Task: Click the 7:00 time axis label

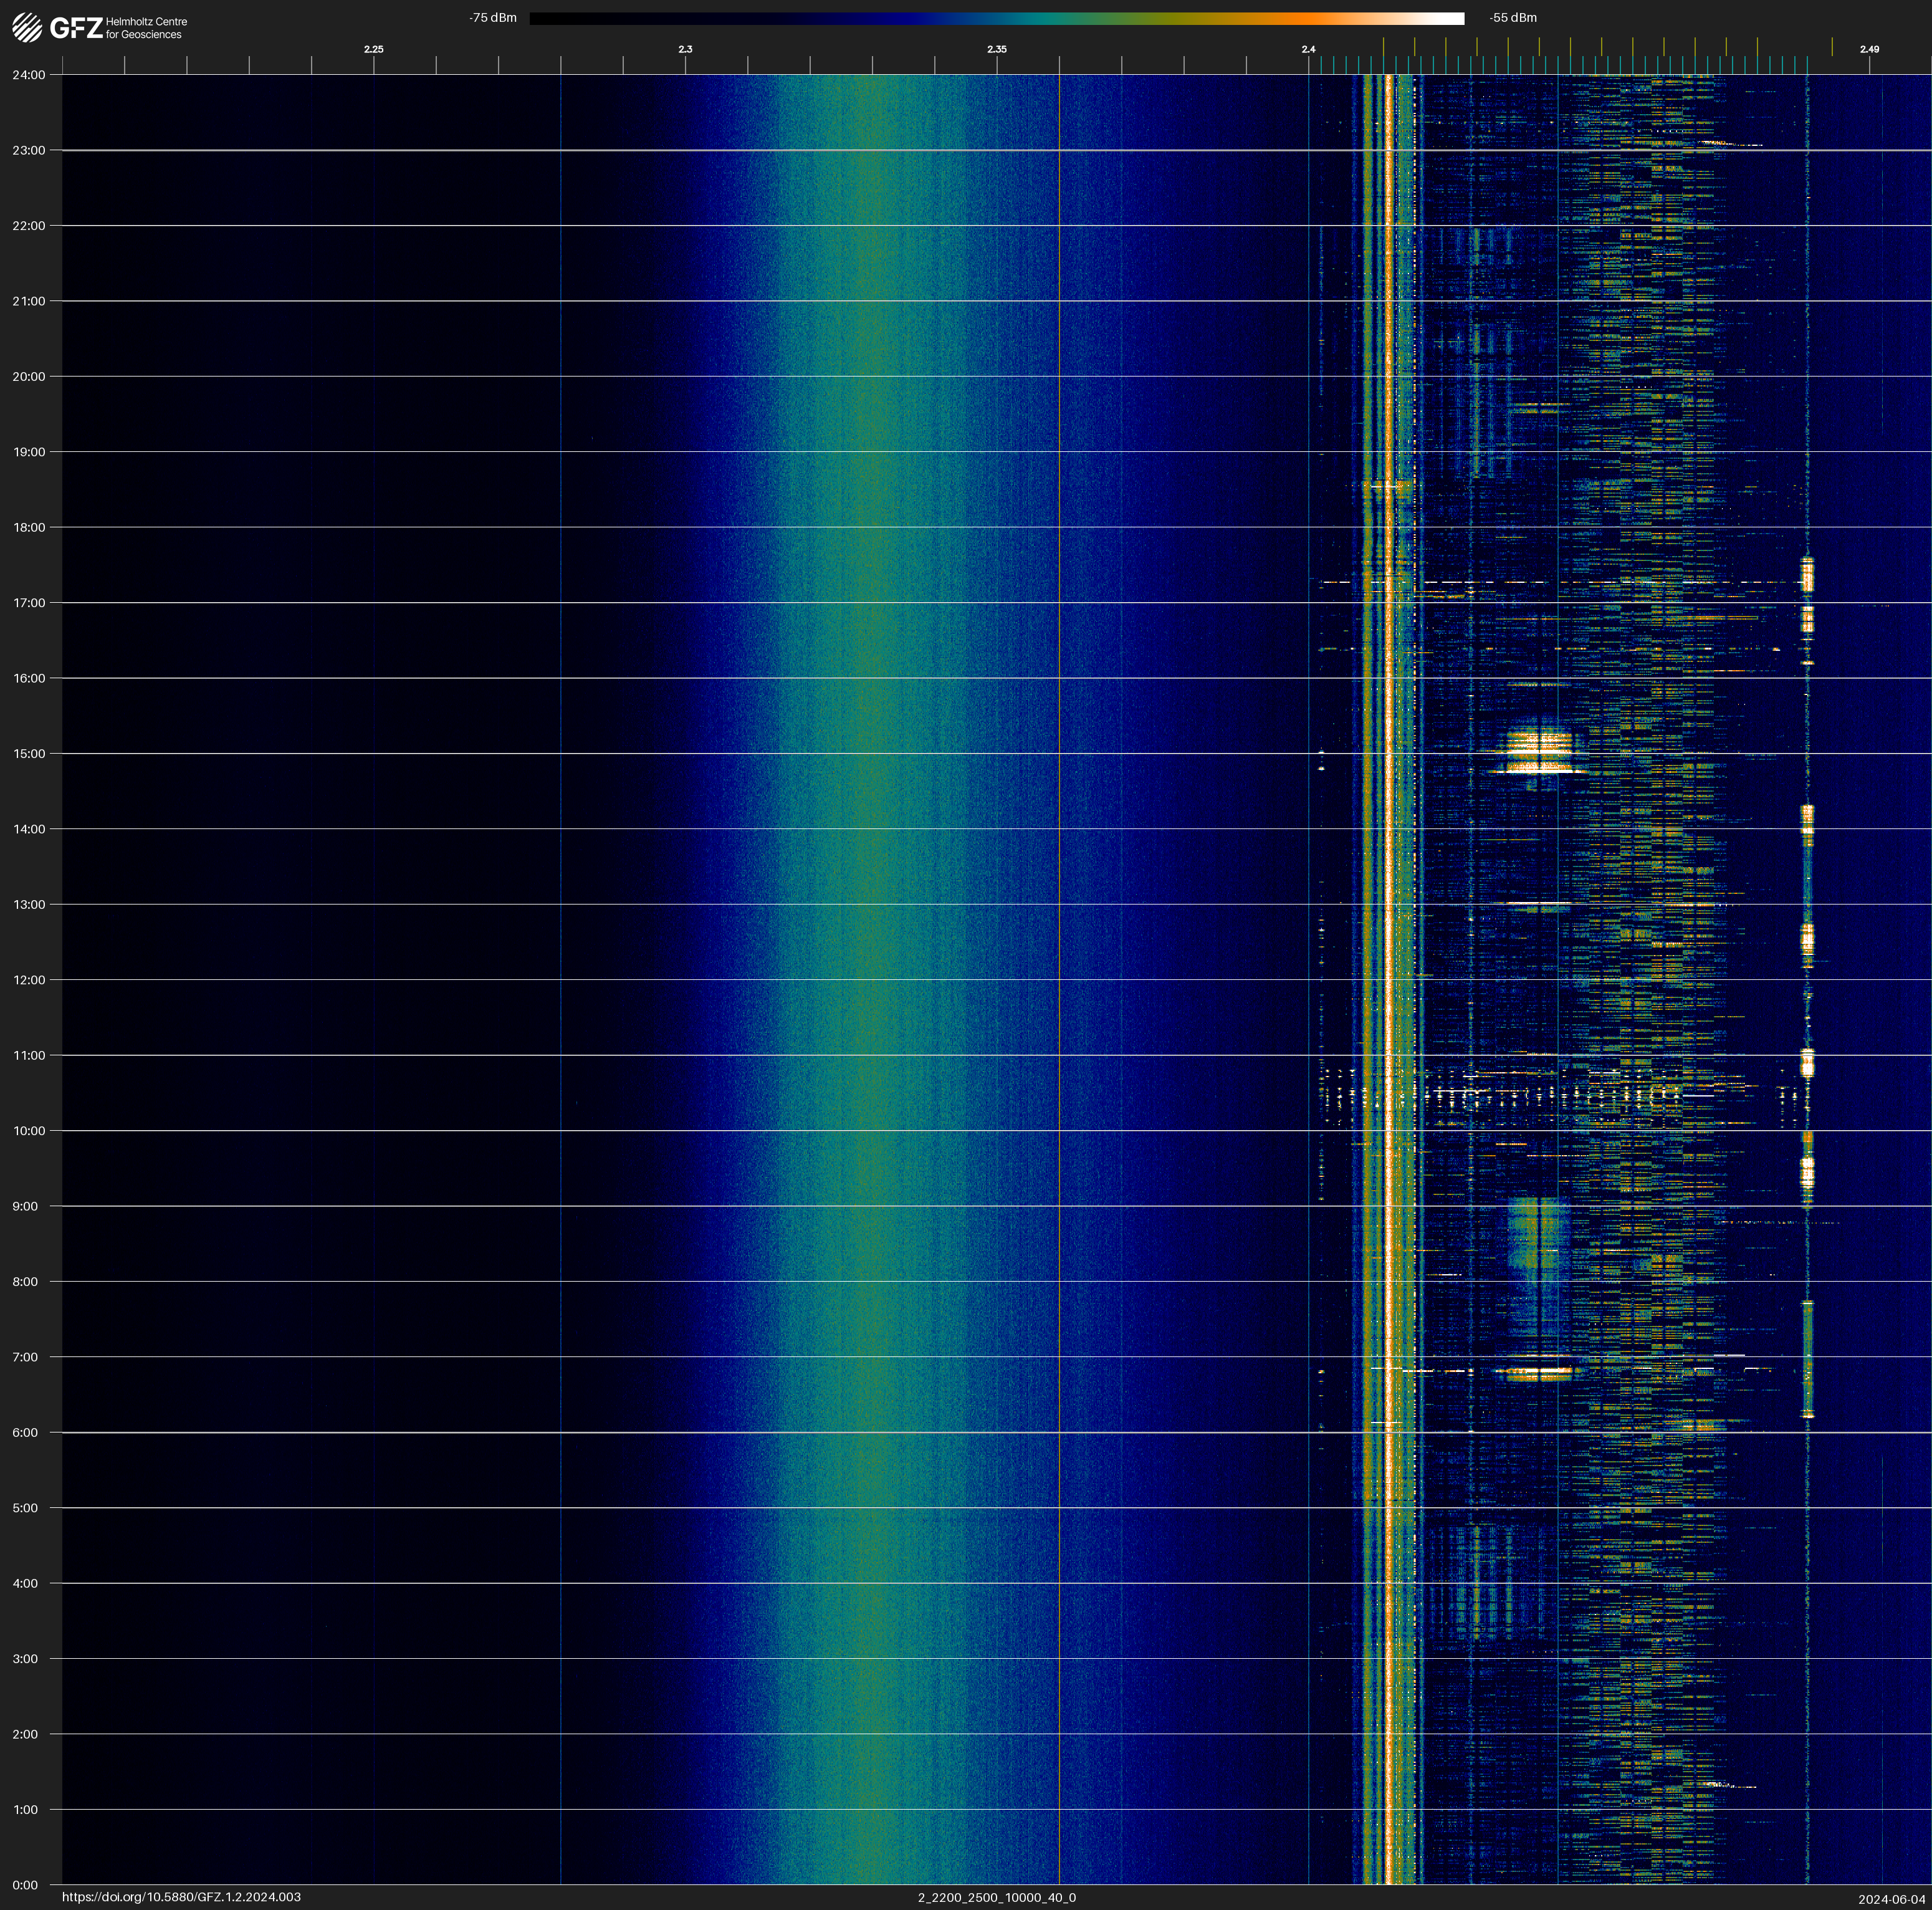Action: (x=25, y=1357)
